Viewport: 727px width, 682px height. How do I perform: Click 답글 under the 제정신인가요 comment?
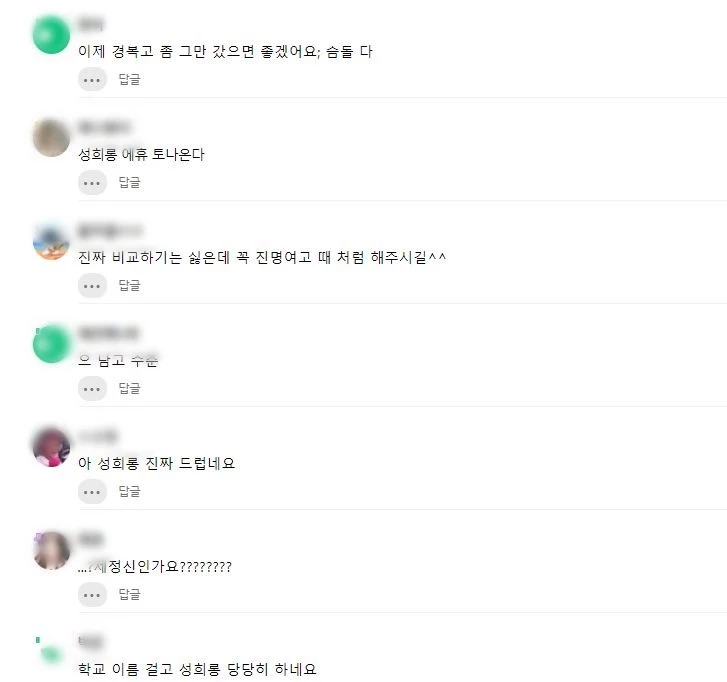pyautogui.click(x=129, y=594)
